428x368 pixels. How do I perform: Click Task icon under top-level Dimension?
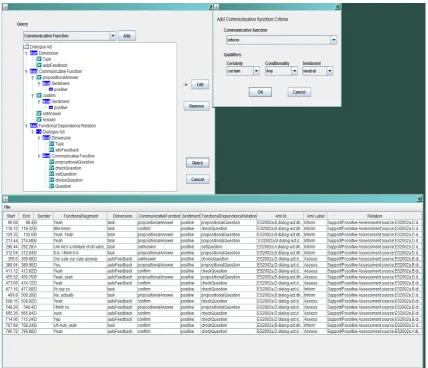[x=39, y=59]
